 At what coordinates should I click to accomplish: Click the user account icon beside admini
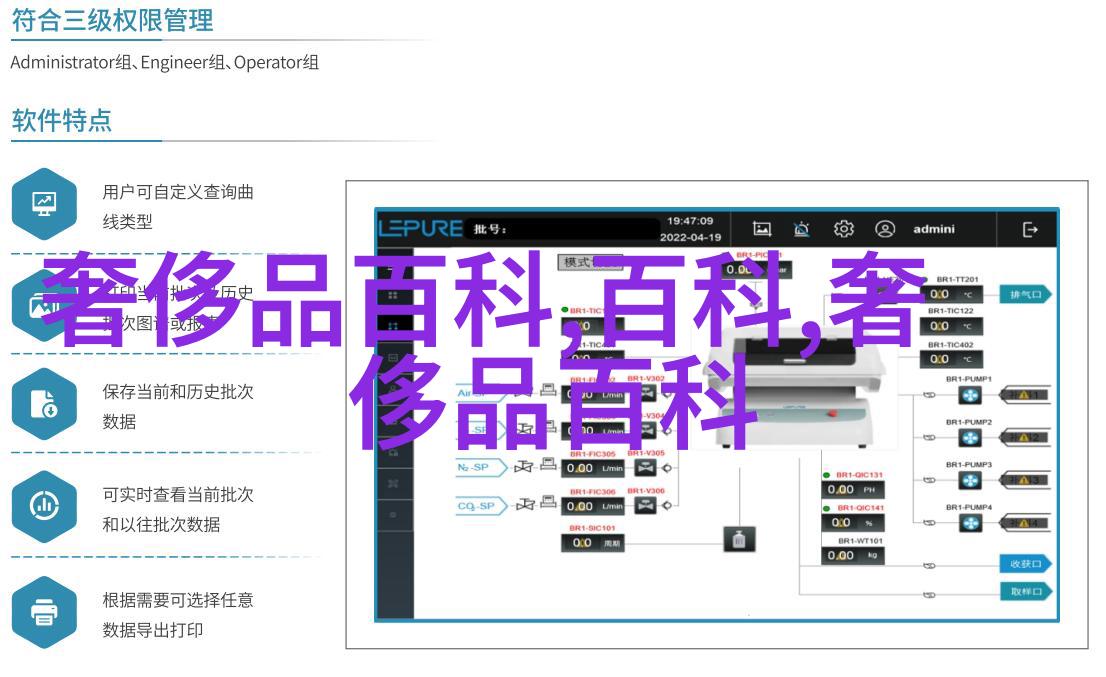pos(885,229)
